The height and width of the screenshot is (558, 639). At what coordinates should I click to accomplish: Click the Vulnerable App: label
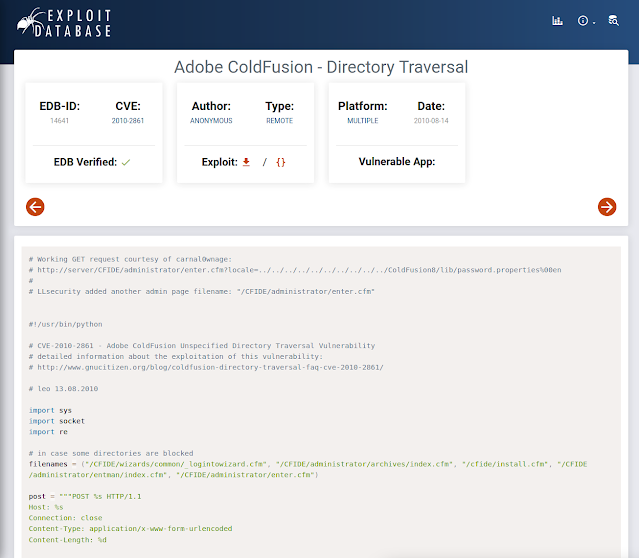[397, 162]
